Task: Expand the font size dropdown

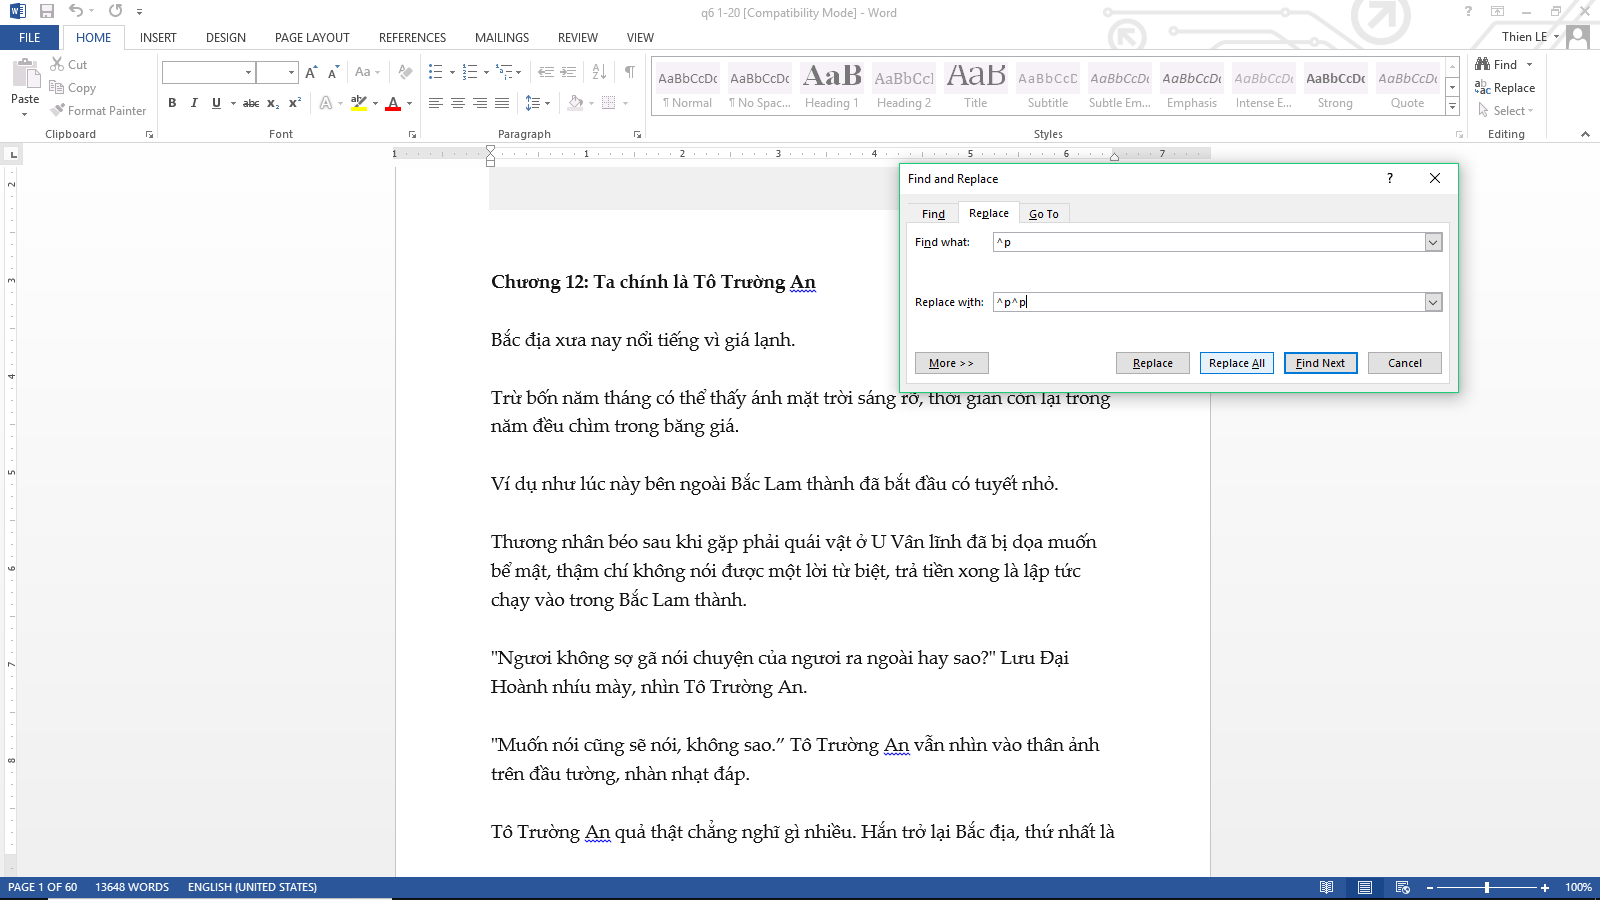Action: [291, 72]
